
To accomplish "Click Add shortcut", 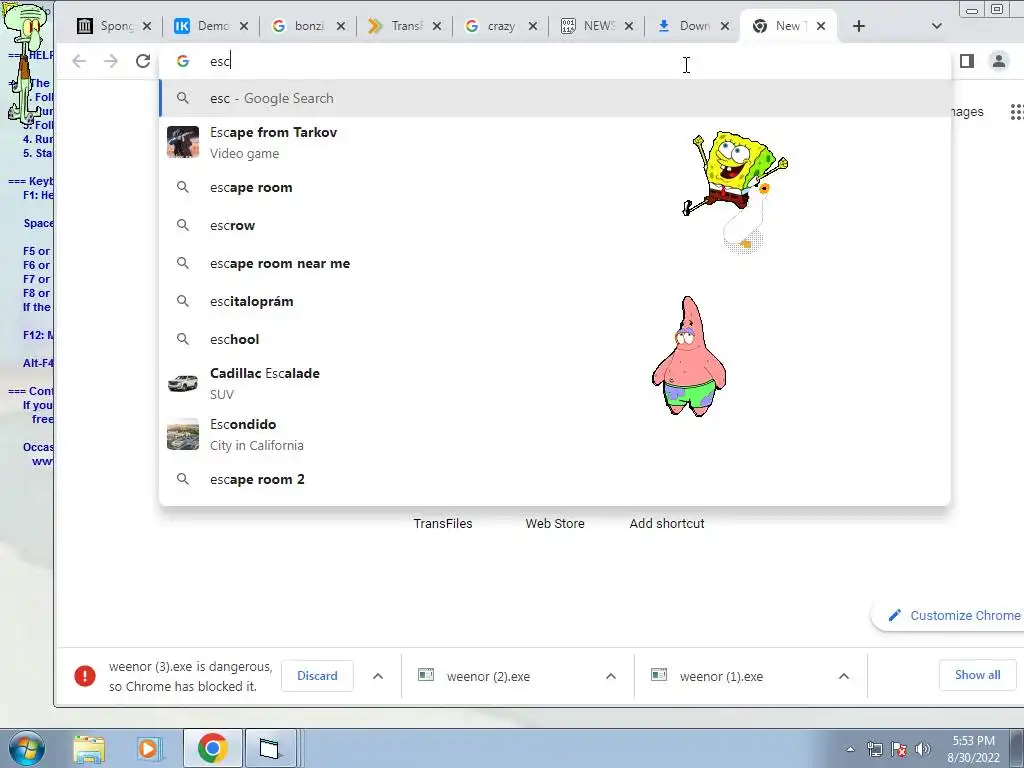I will pyautogui.click(x=667, y=524).
